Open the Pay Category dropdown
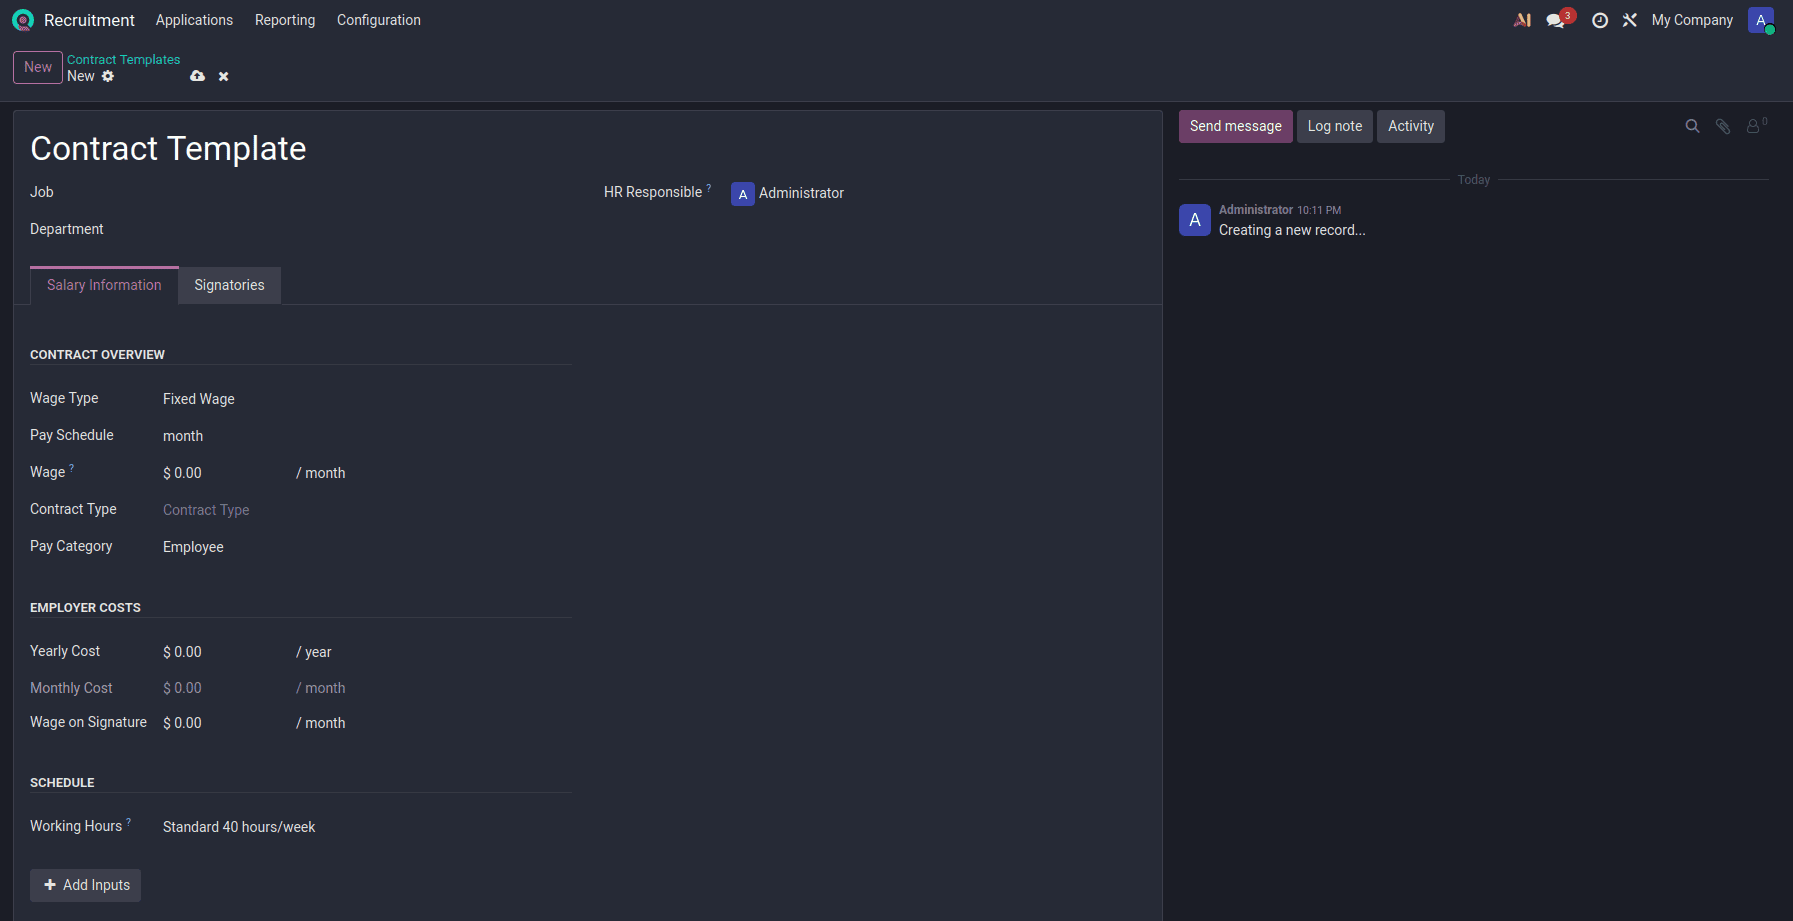 366,547
